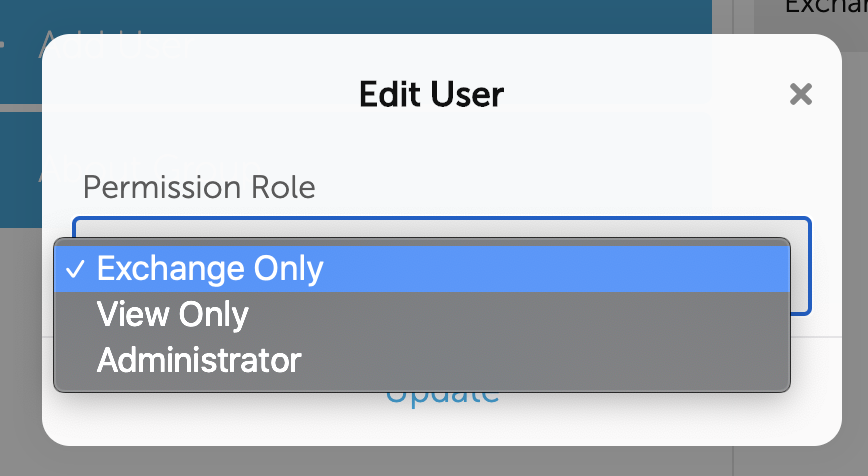
Task: Click the checkmark beside Exchange Only
Action: (x=75, y=269)
